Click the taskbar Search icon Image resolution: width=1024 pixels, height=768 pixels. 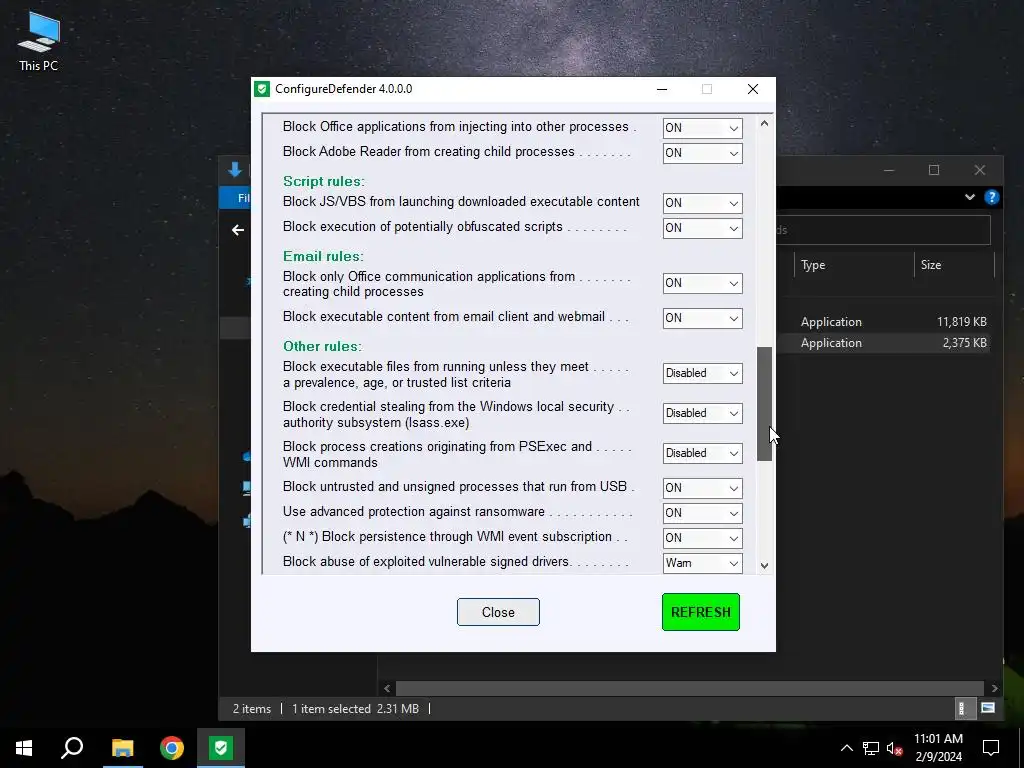coord(72,748)
